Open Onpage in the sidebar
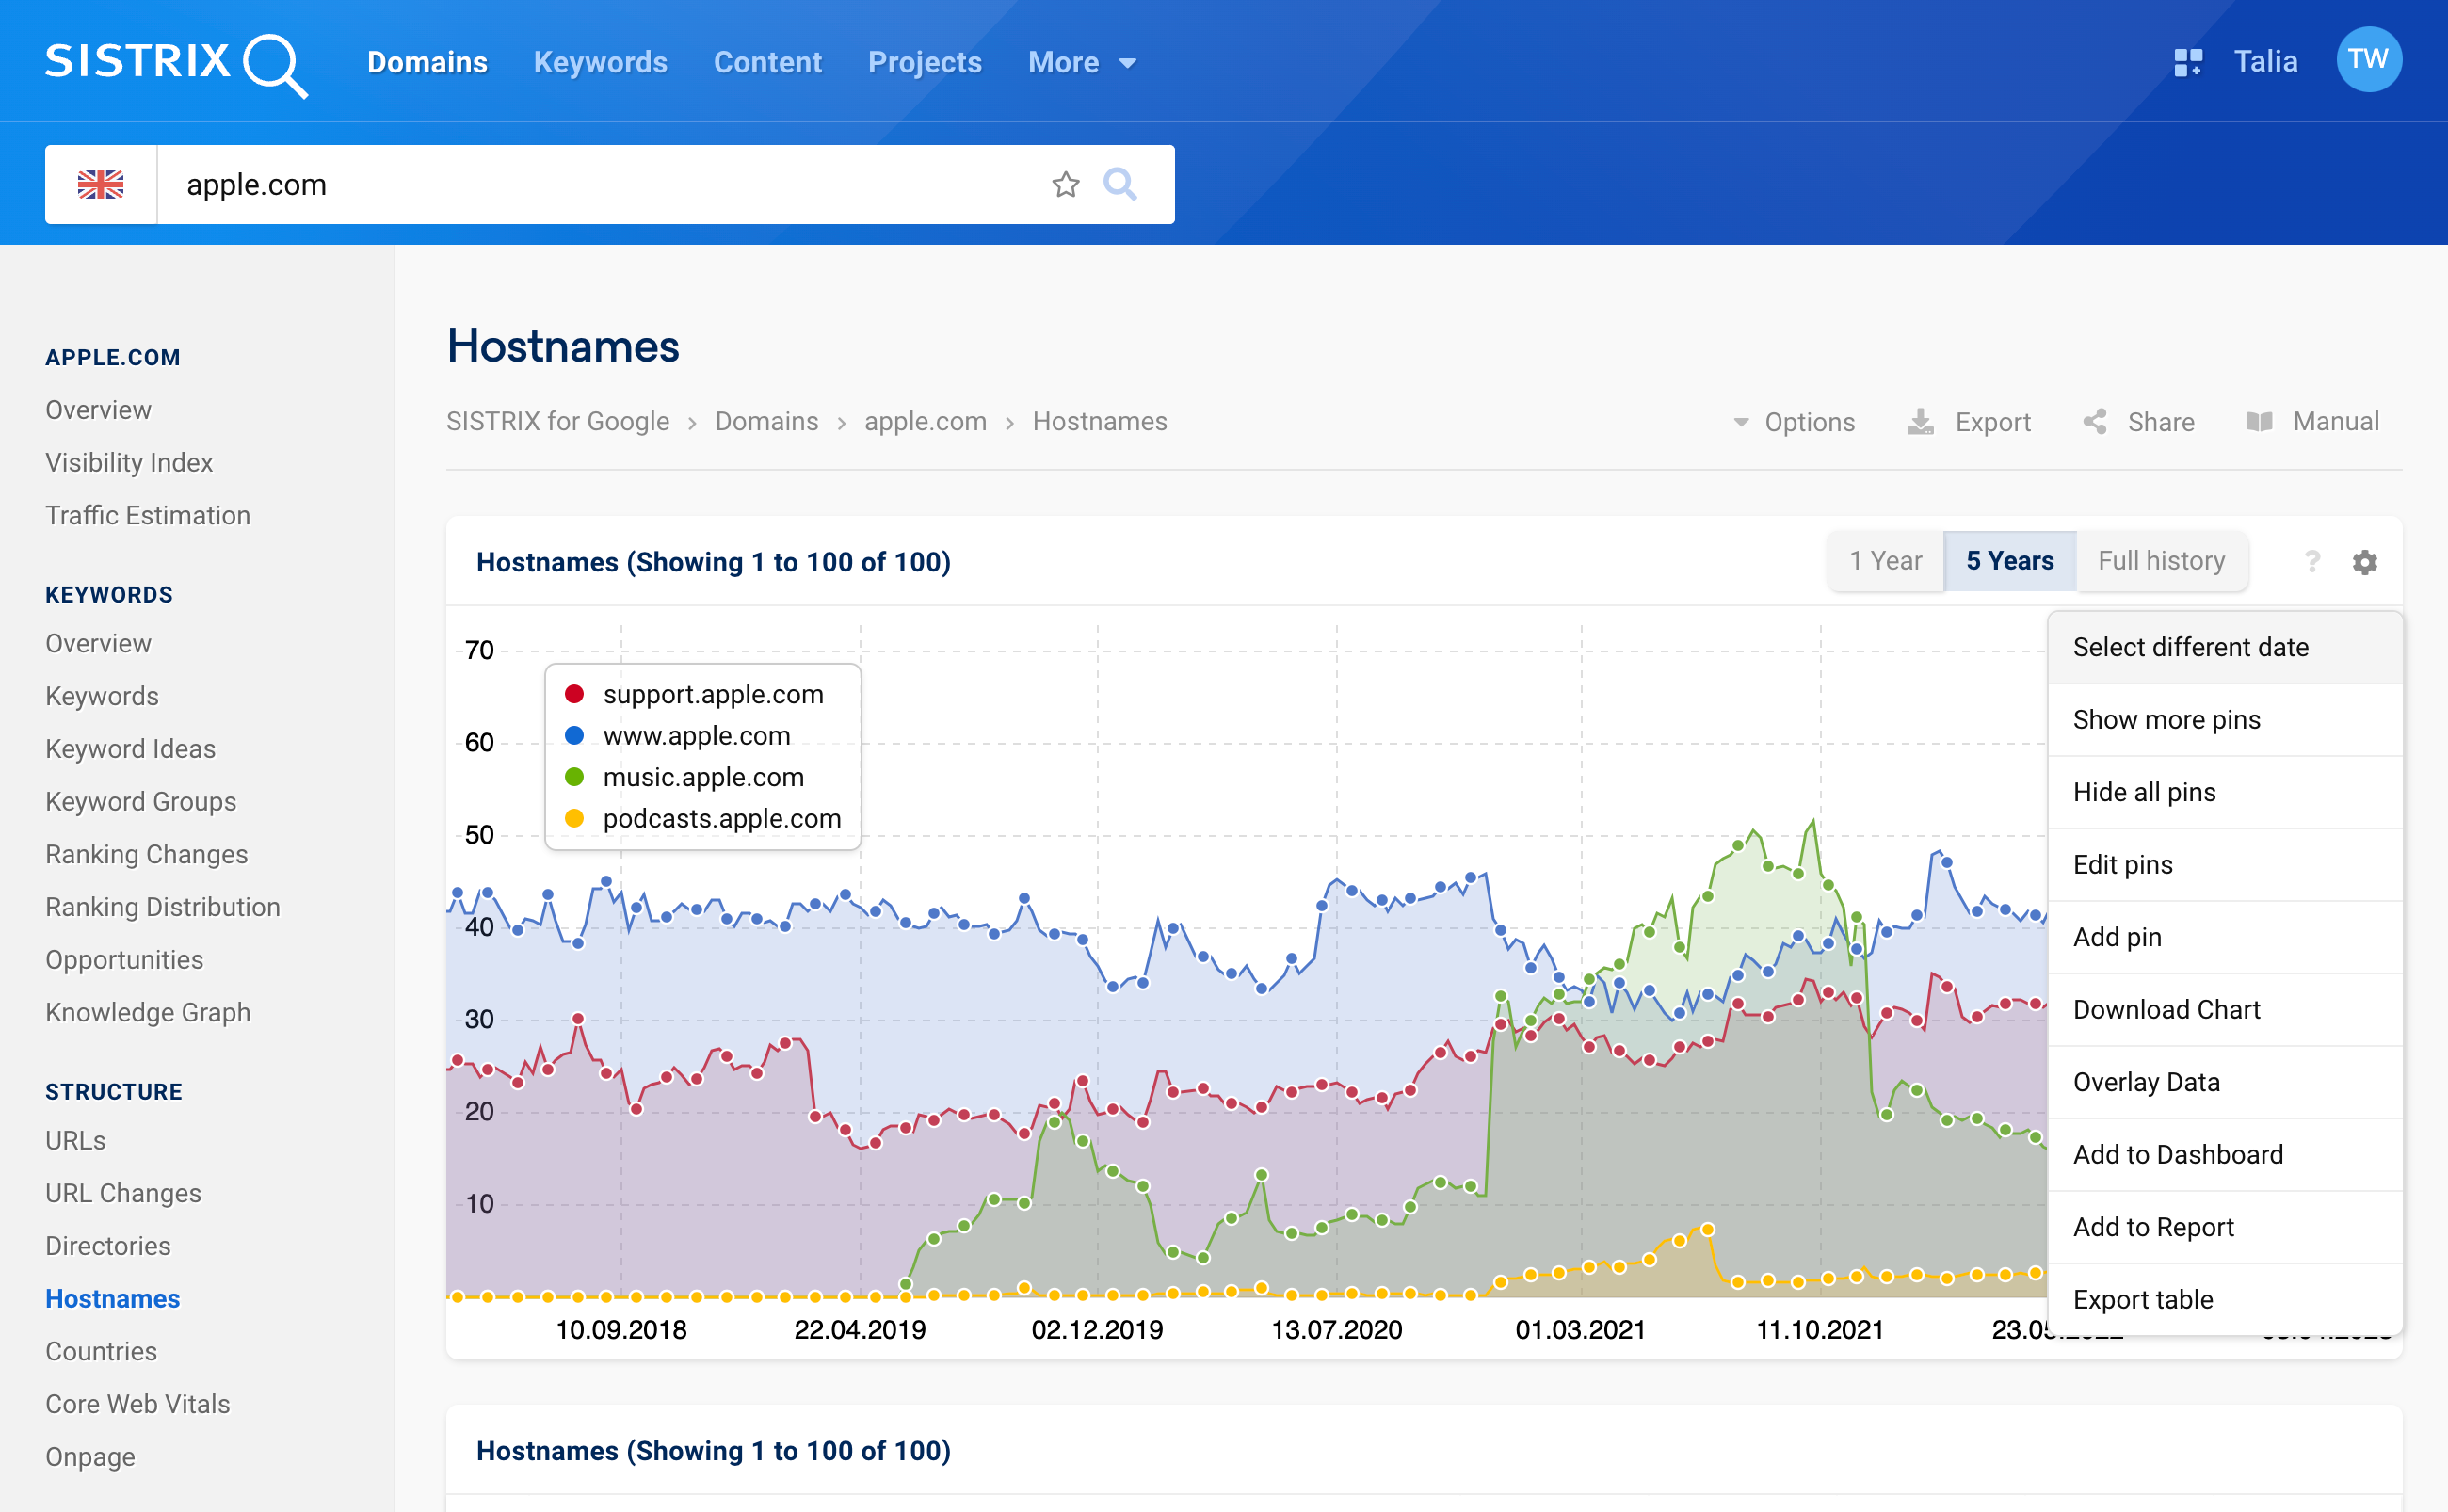Viewport: 2448px width, 1512px height. click(90, 1457)
